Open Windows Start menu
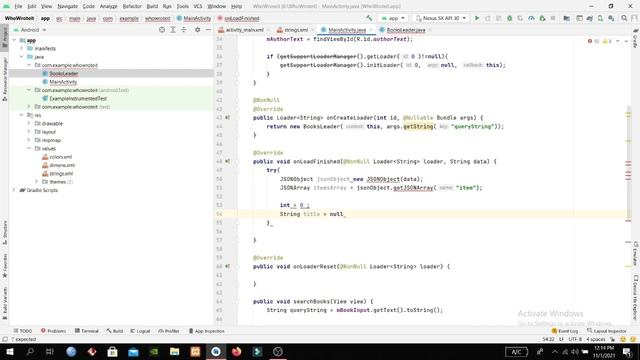 [x=9, y=351]
